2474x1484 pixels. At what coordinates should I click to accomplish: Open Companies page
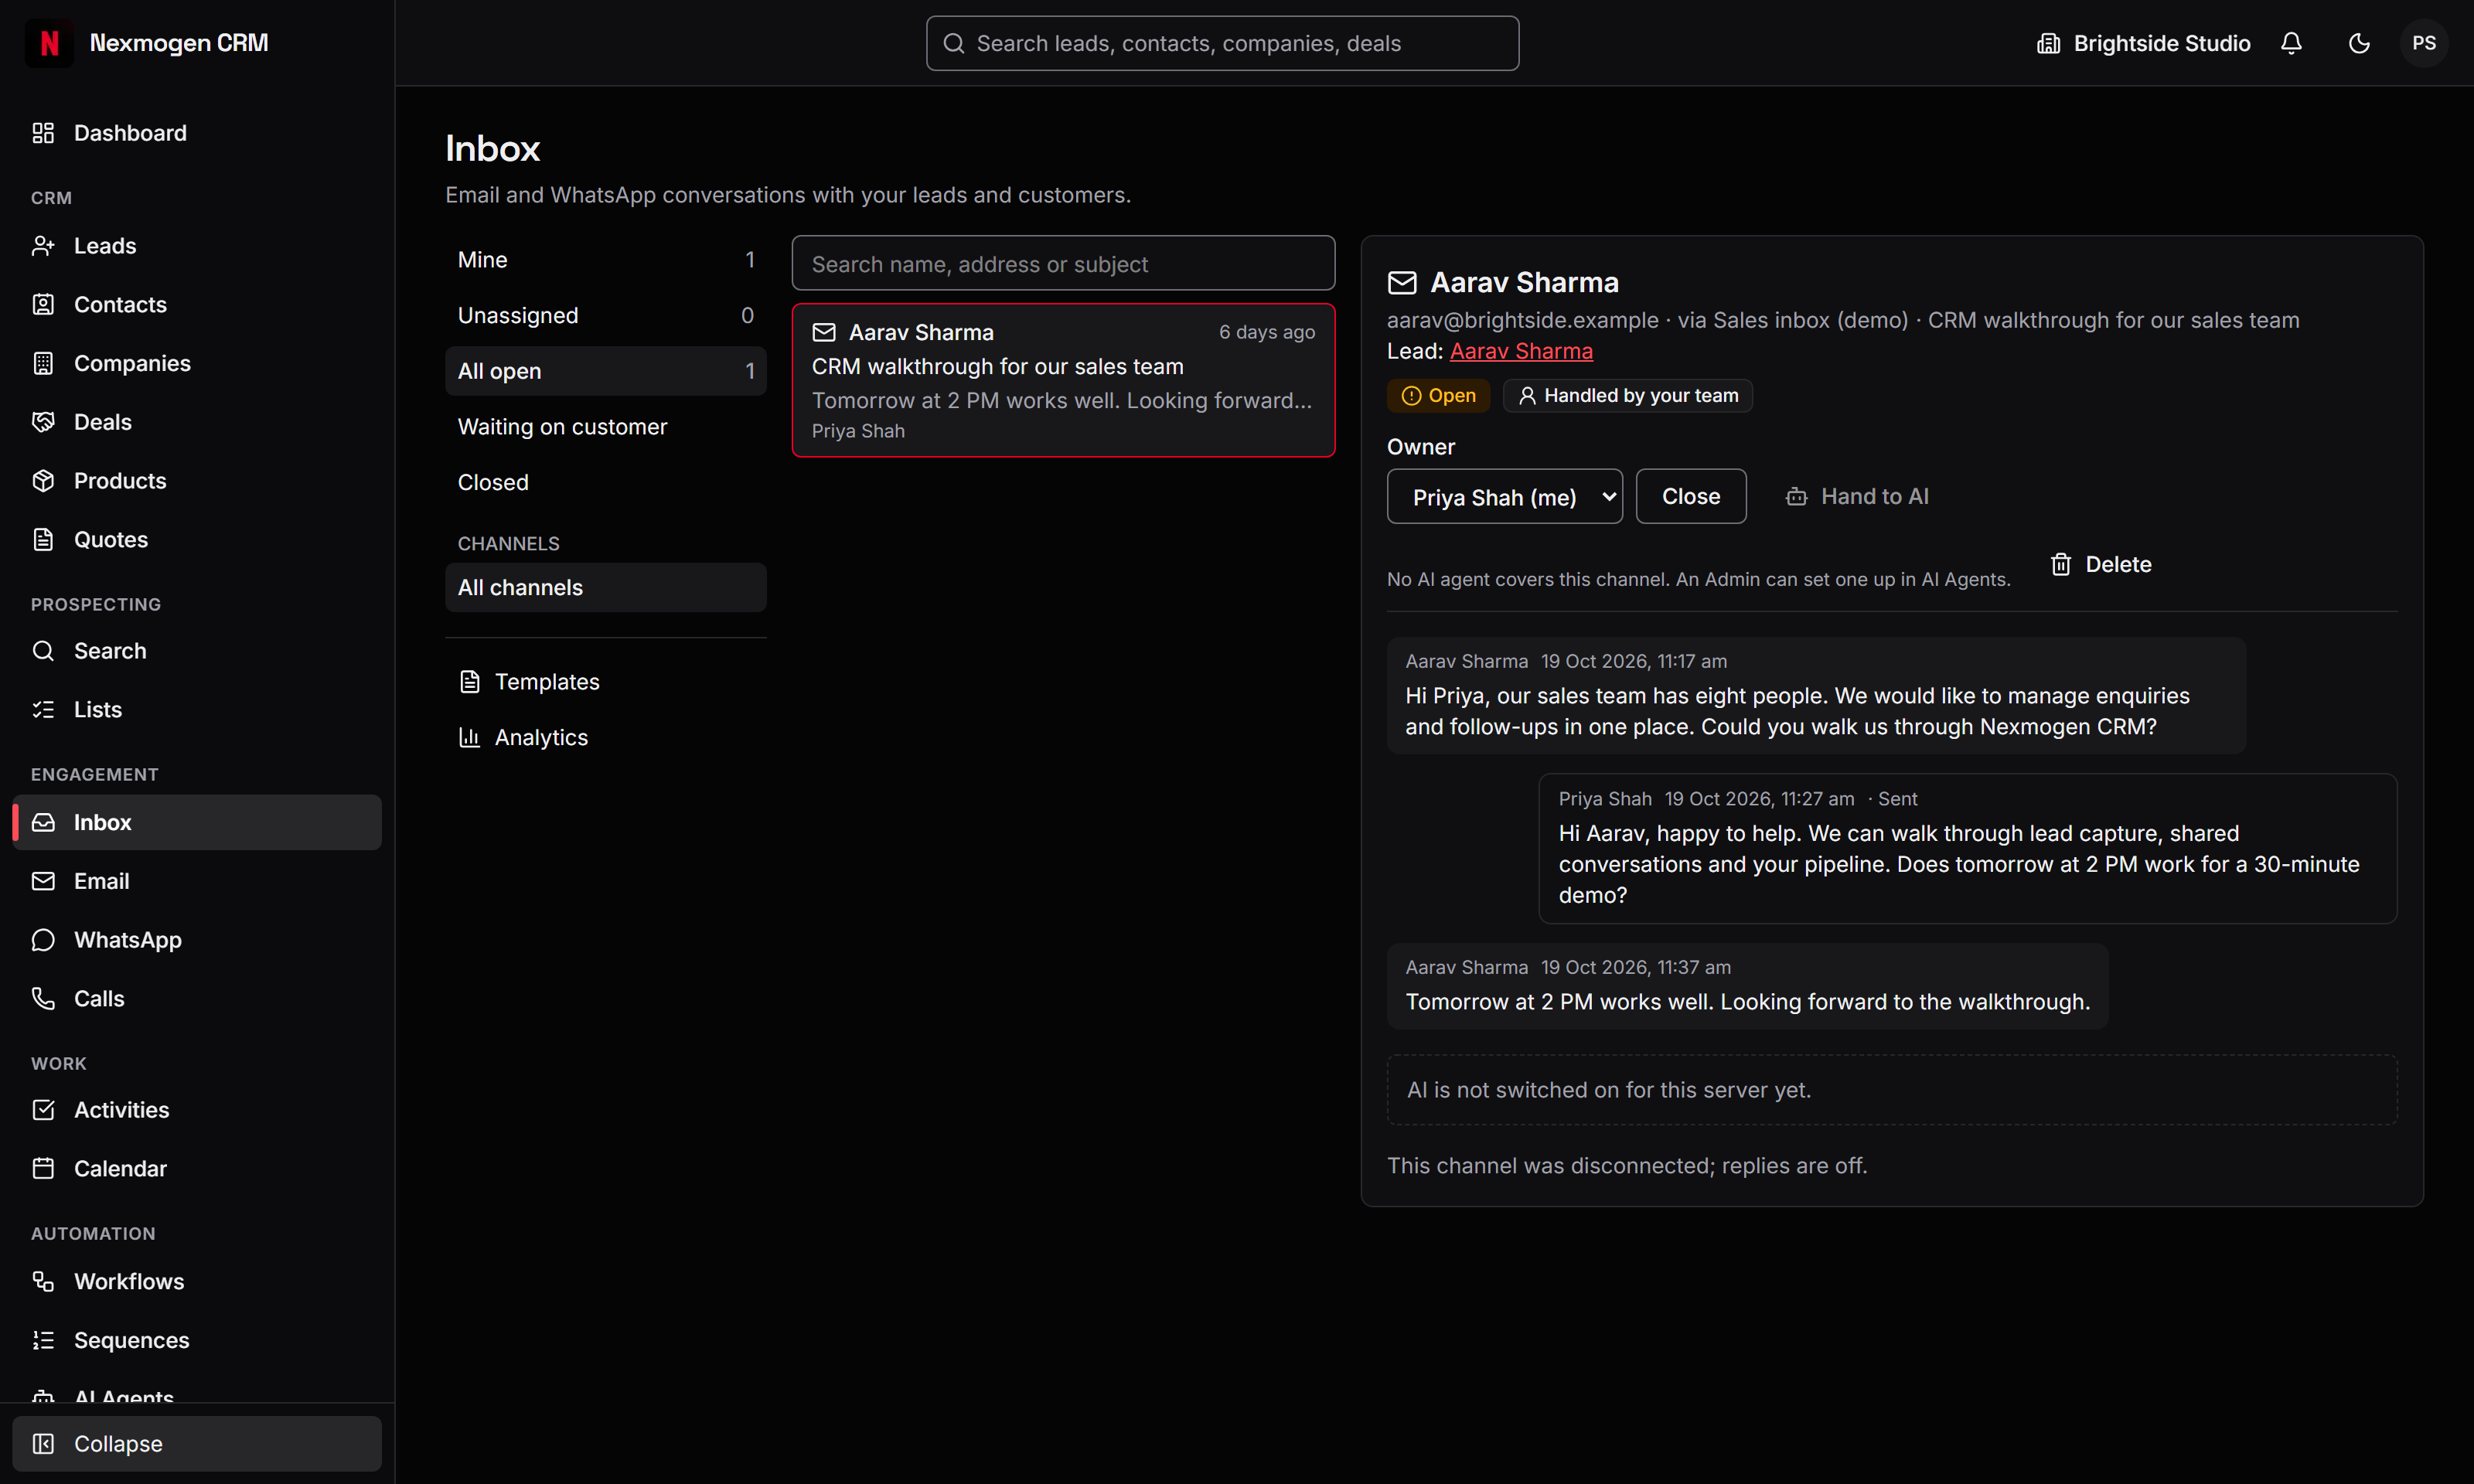(197, 363)
